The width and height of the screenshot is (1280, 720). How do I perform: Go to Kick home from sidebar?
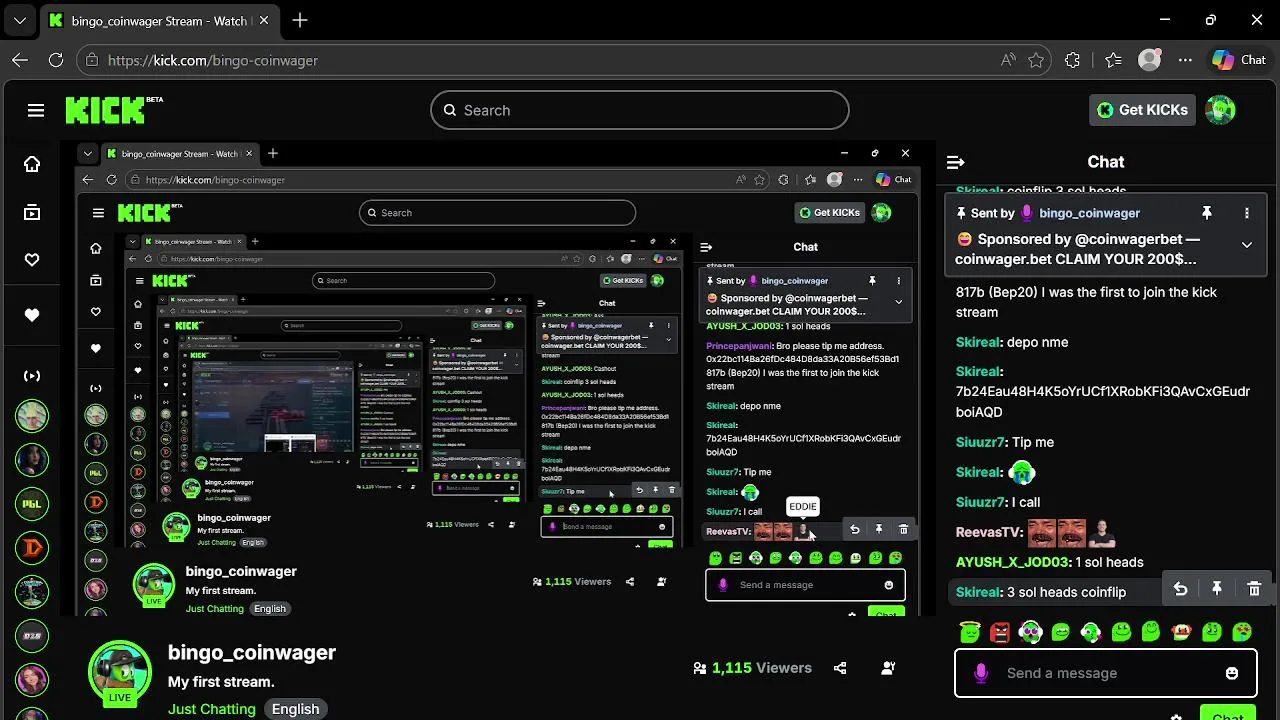pos(32,164)
